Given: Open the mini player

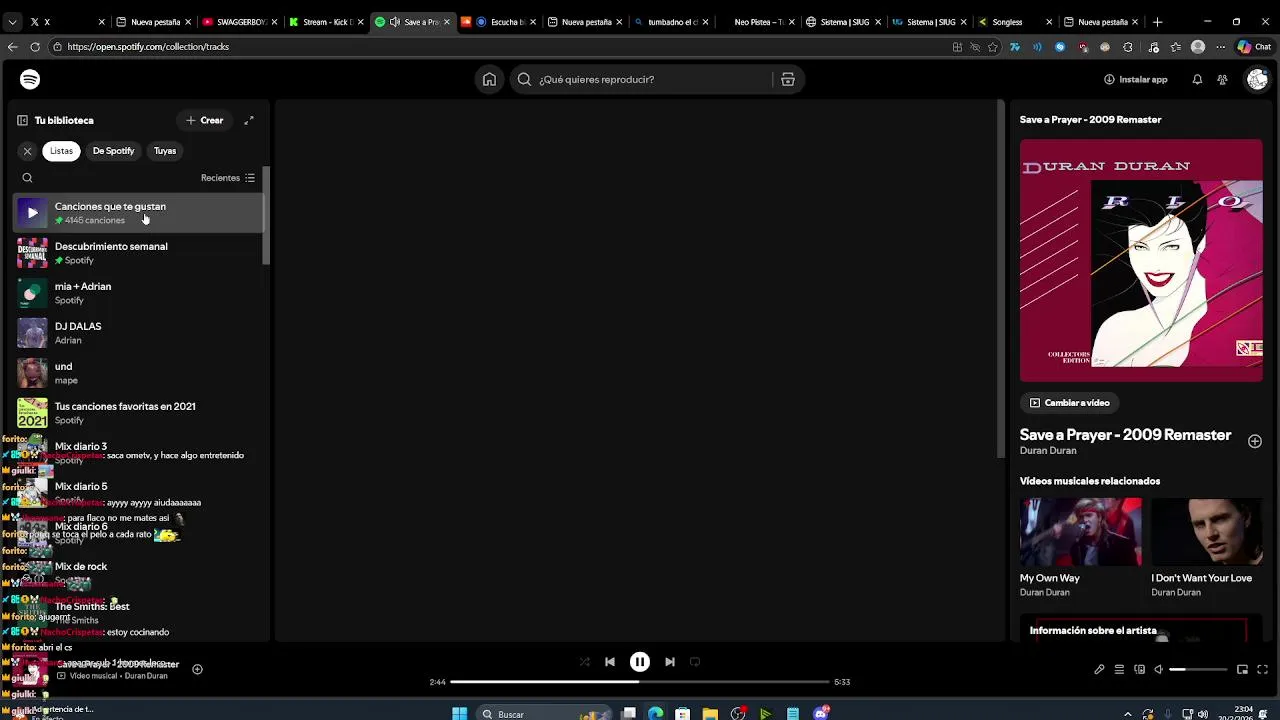Looking at the screenshot, I should pyautogui.click(x=1242, y=670).
